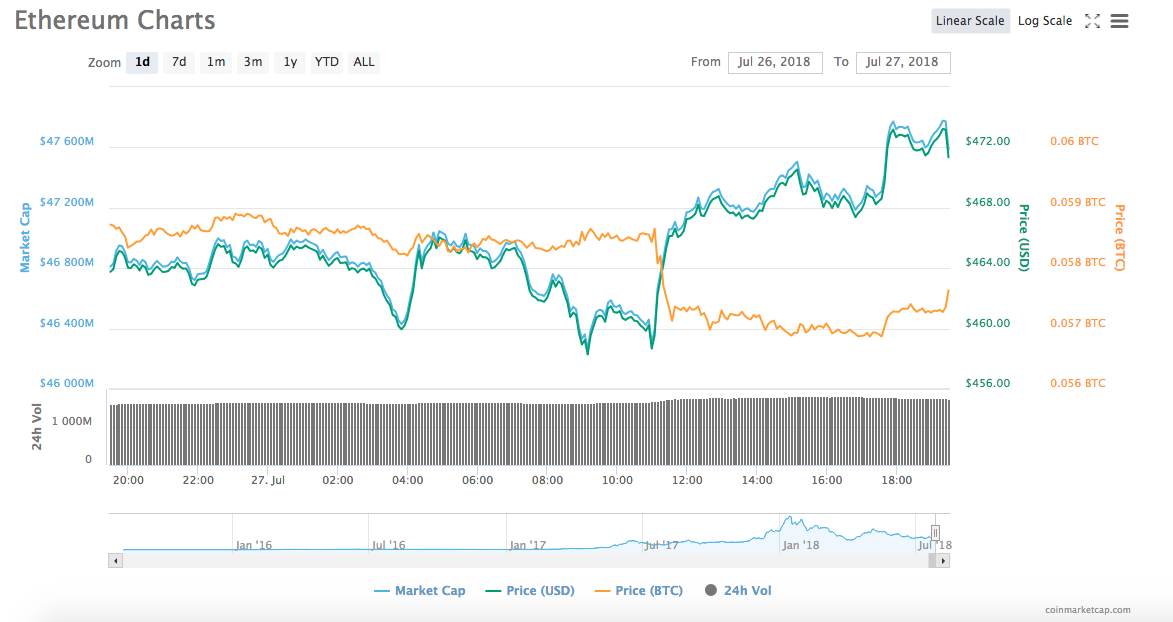Edit the From date field
Screen dimensions: 1173x622
[775, 62]
